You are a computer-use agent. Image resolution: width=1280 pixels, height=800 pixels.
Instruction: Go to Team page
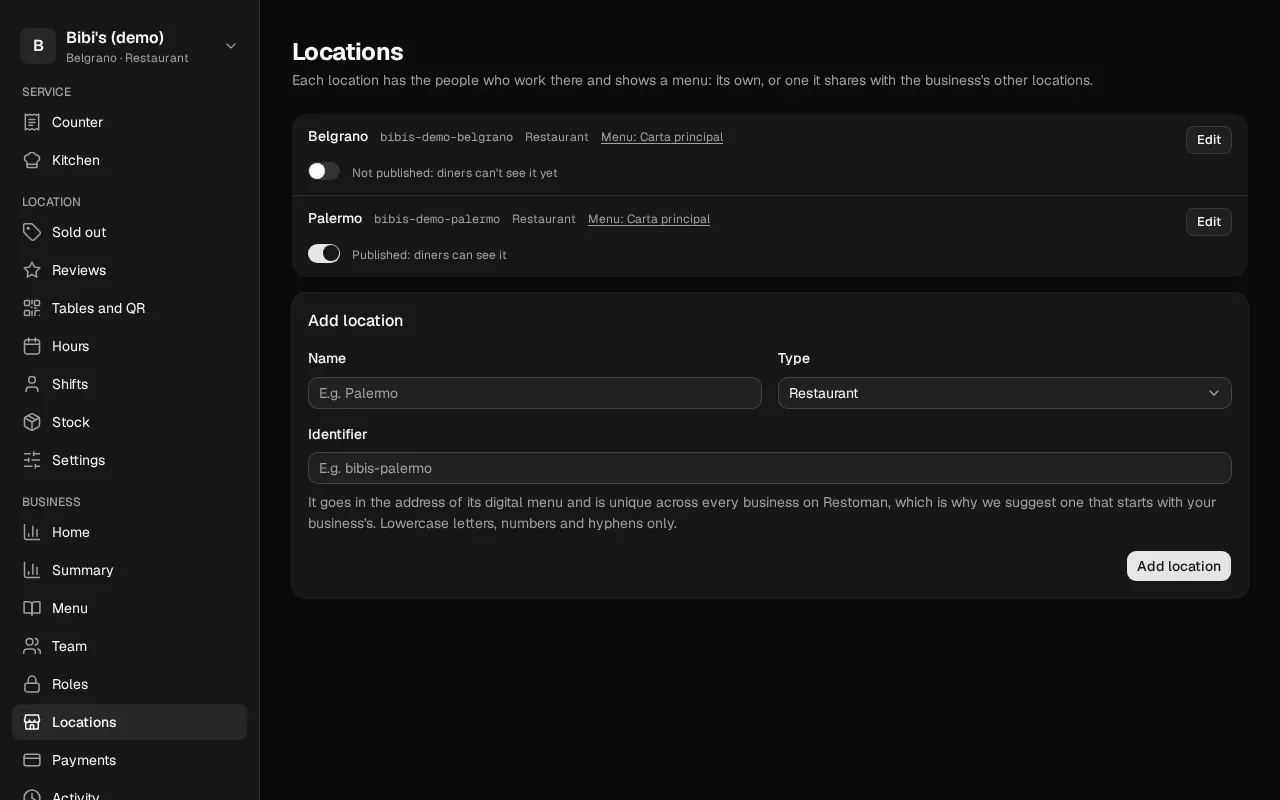pos(130,646)
